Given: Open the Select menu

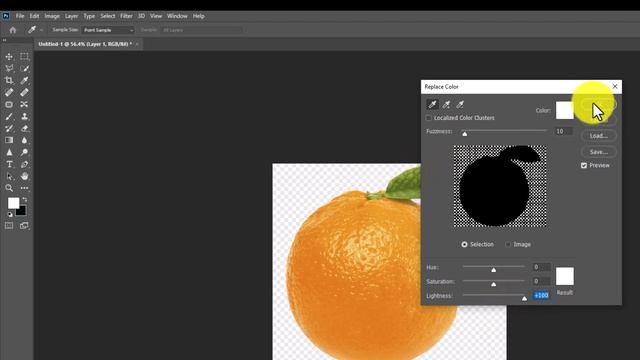Looking at the screenshot, I should (x=108, y=16).
